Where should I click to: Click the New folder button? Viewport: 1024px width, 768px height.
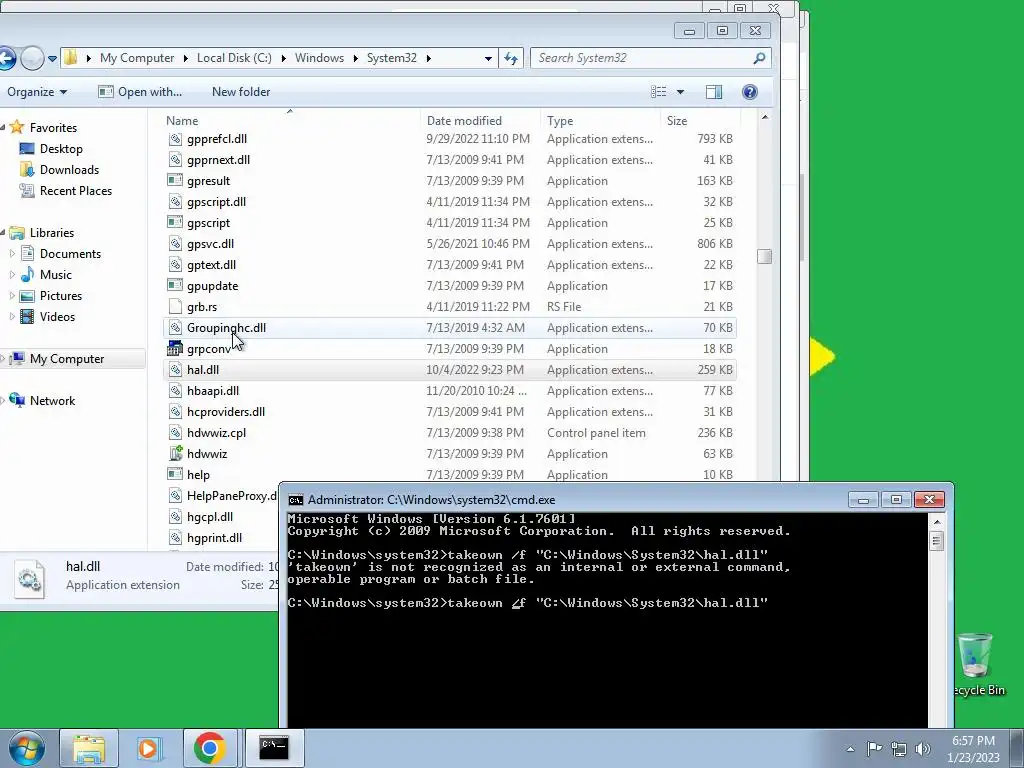[x=241, y=92]
